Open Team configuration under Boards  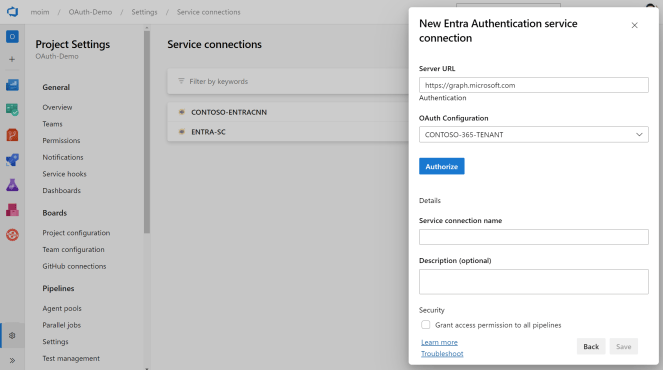73,249
